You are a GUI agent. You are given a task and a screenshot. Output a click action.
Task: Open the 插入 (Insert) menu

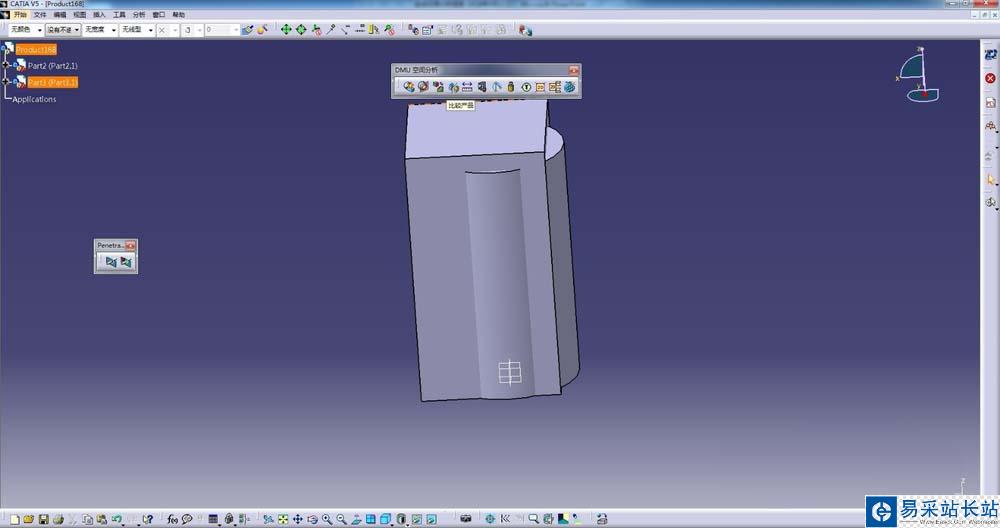tap(99, 14)
